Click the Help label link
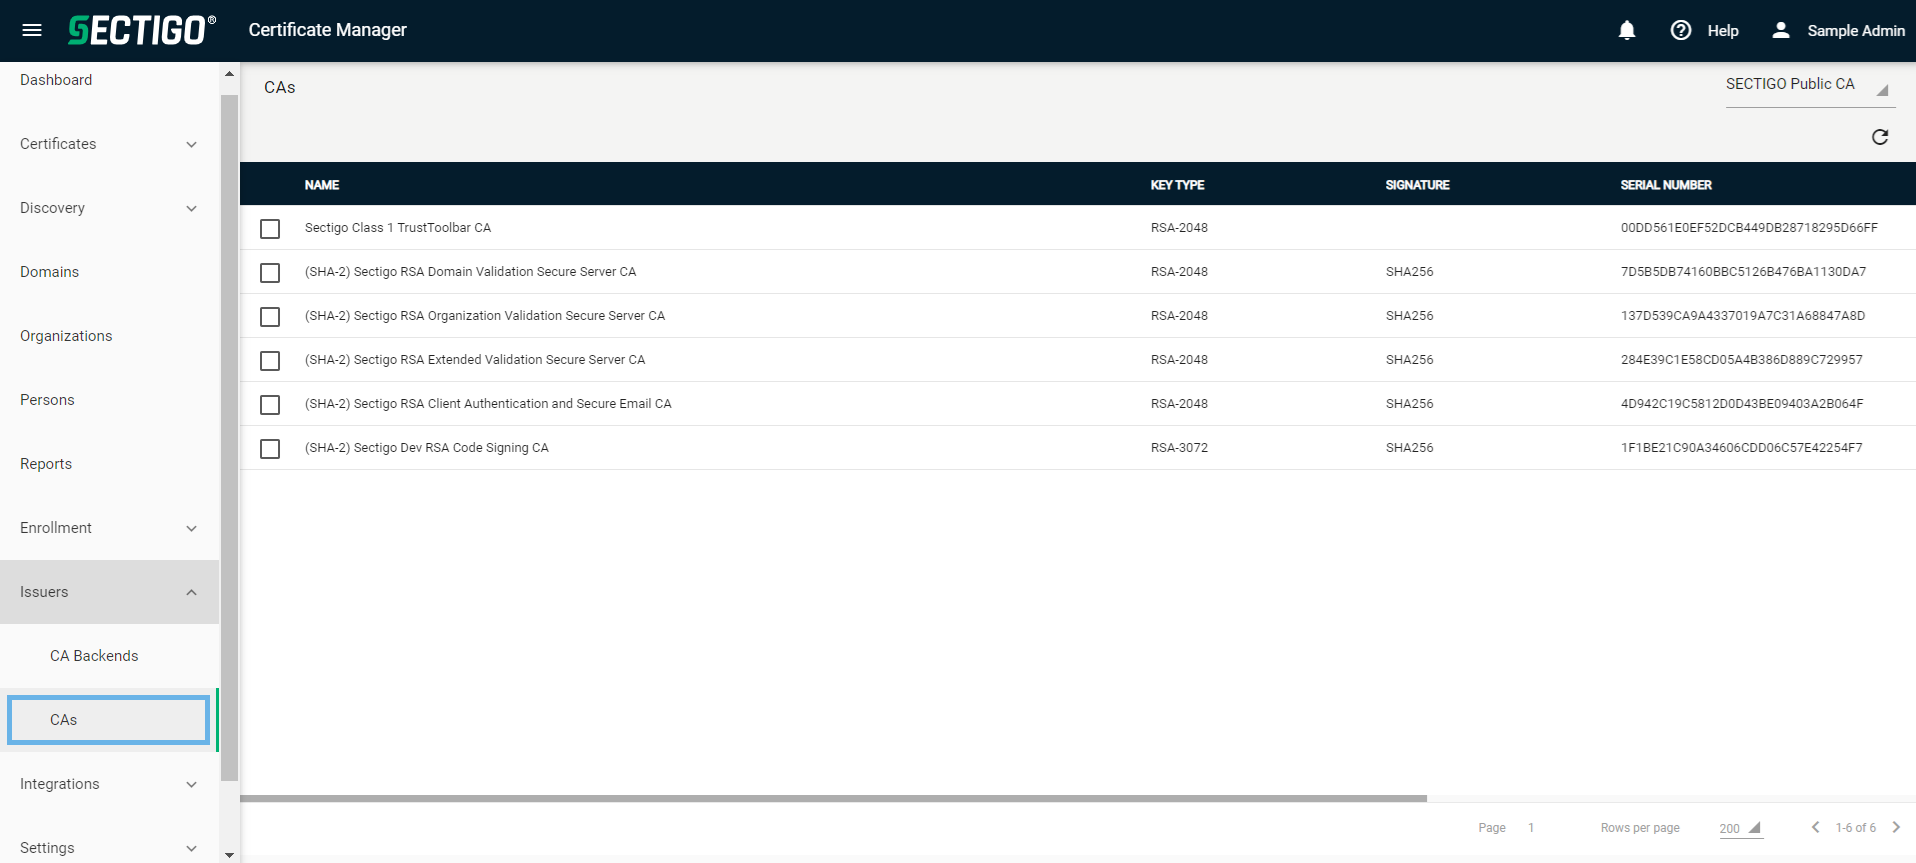The height and width of the screenshot is (863, 1916). [x=1723, y=31]
